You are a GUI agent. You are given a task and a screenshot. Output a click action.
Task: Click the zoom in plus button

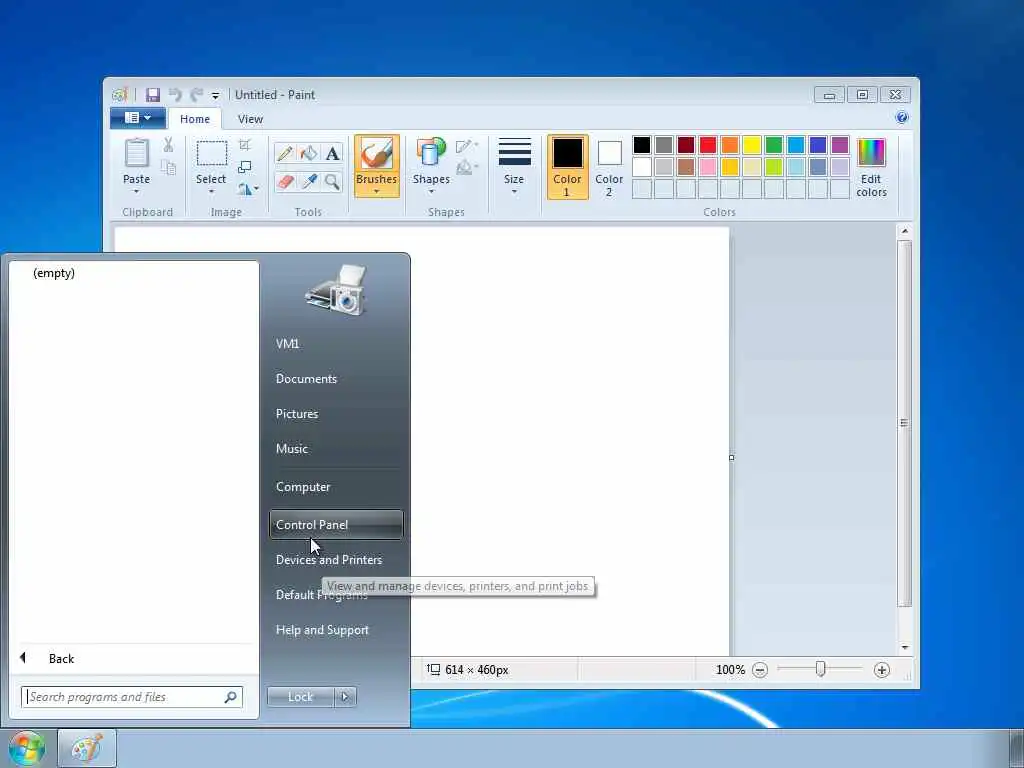pos(882,670)
